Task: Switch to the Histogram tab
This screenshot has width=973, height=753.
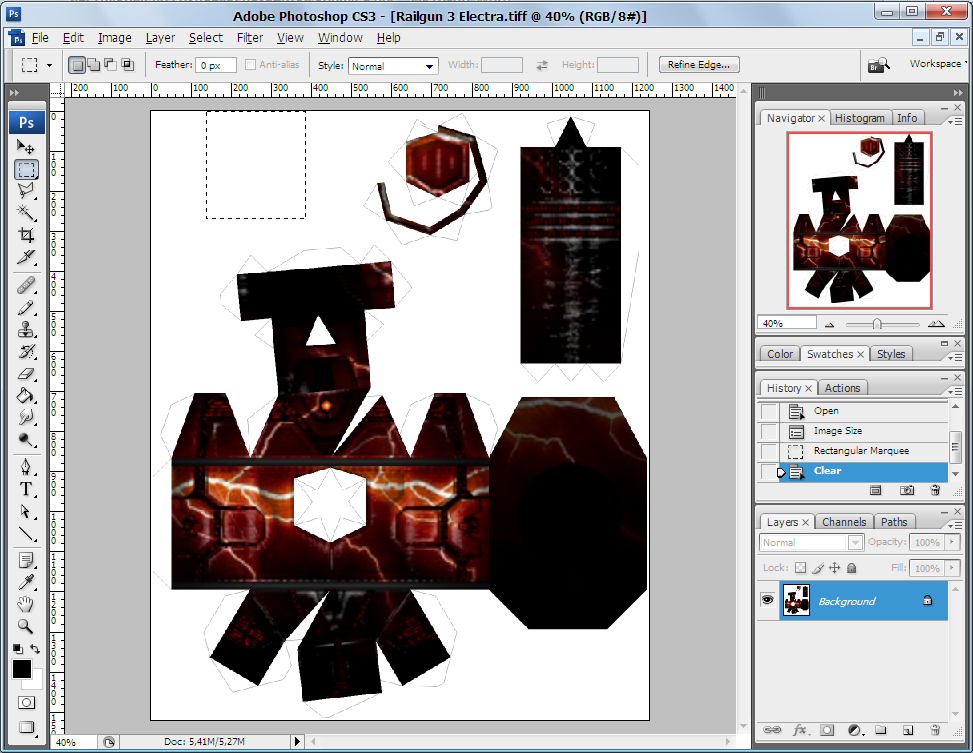Action: coord(860,118)
